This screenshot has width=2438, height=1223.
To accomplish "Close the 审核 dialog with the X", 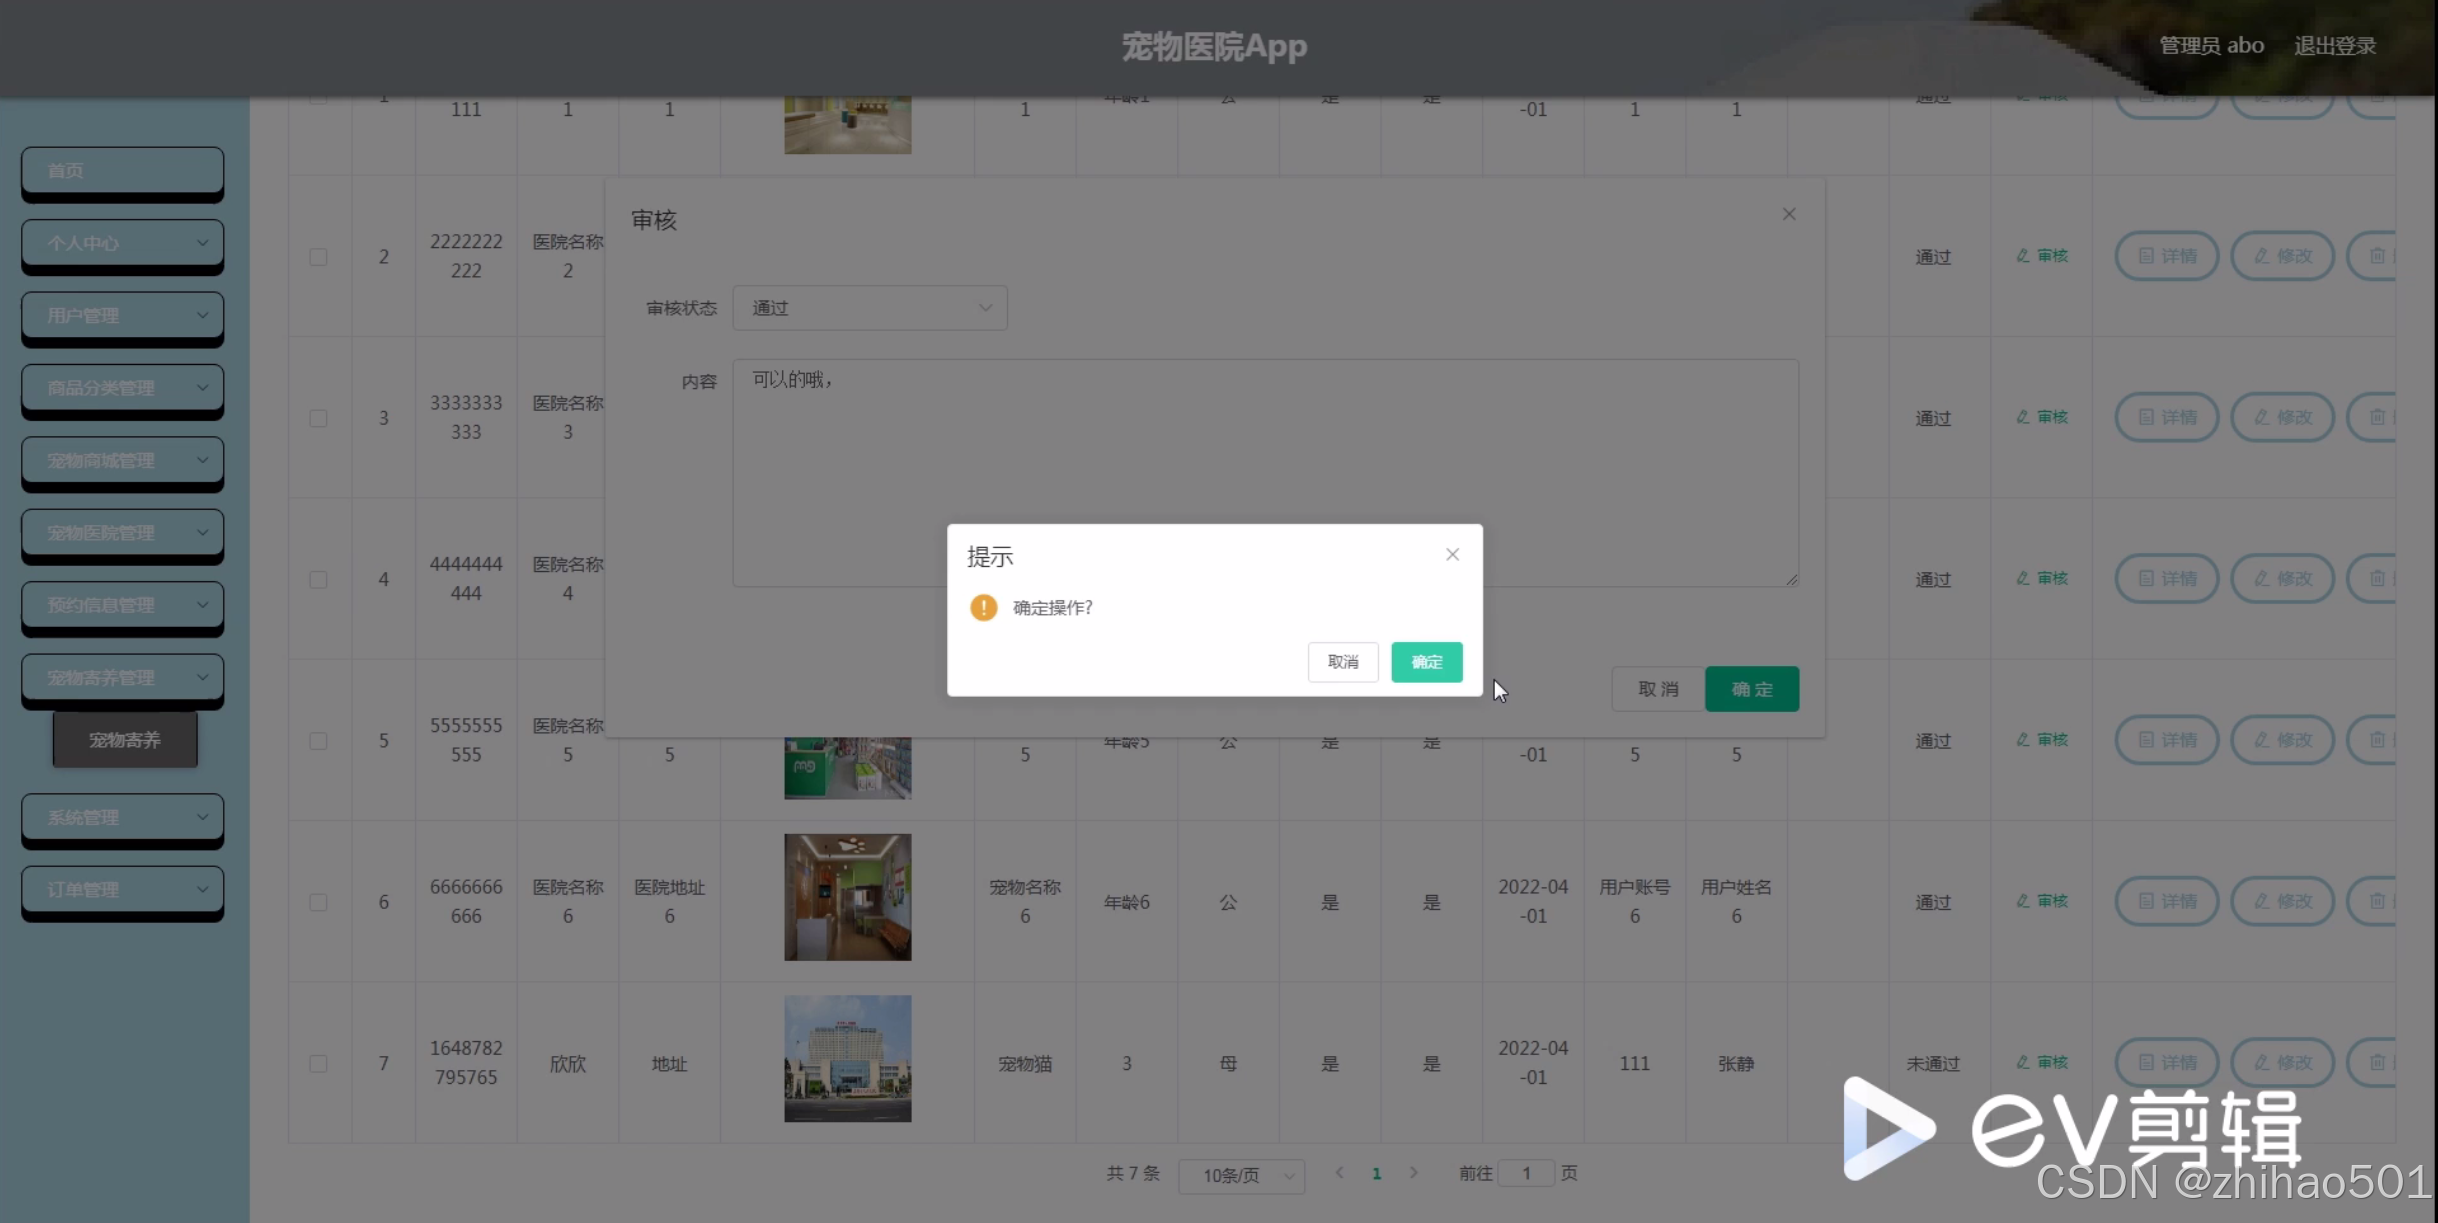I will point(1788,214).
